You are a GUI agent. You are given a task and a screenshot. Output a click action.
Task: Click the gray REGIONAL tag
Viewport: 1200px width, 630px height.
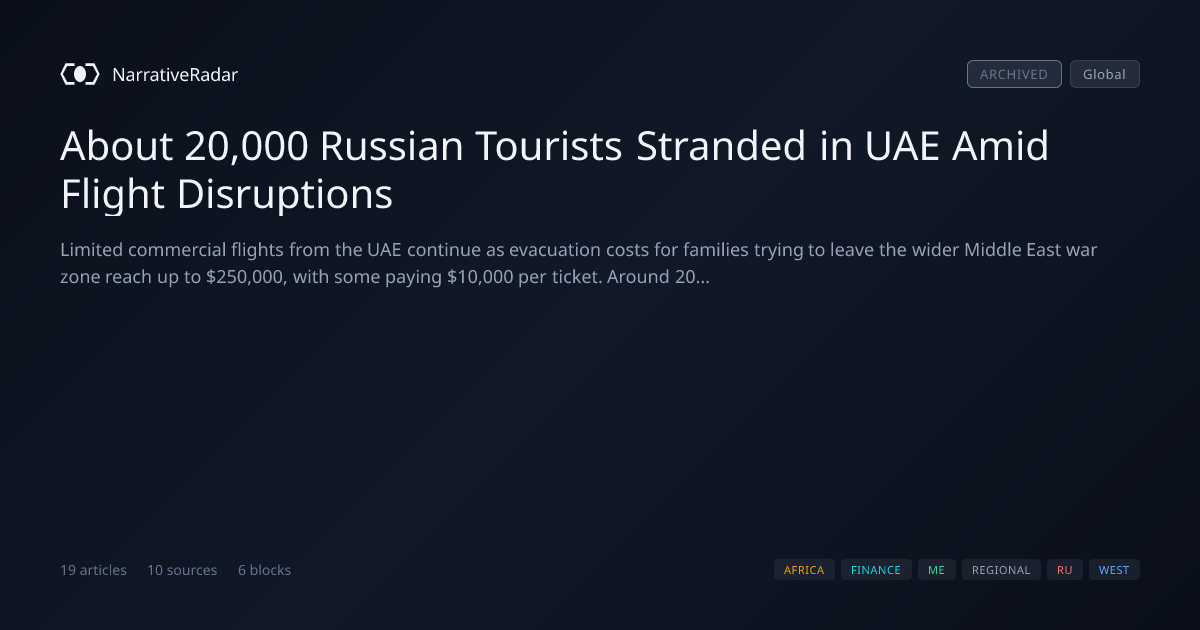click(x=1001, y=570)
